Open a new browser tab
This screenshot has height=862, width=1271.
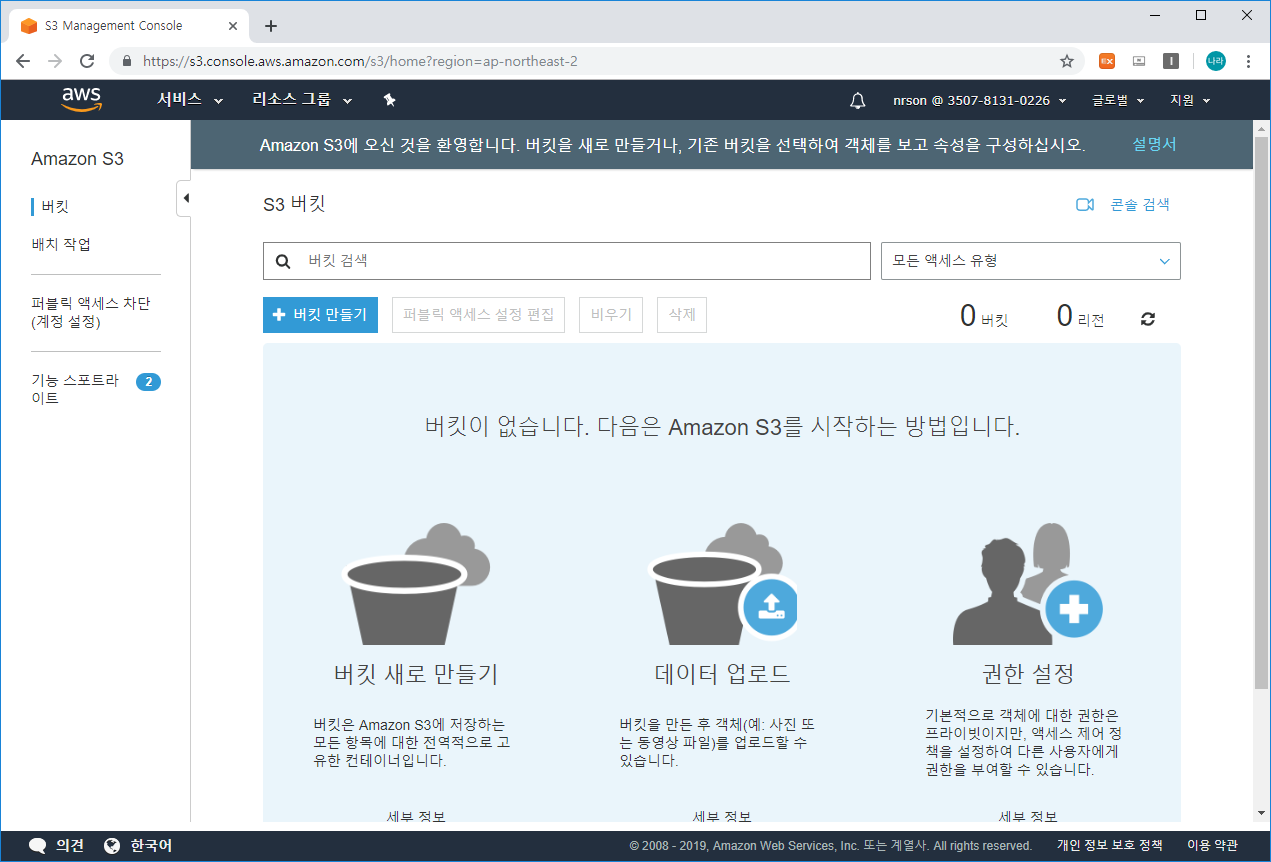click(x=270, y=26)
